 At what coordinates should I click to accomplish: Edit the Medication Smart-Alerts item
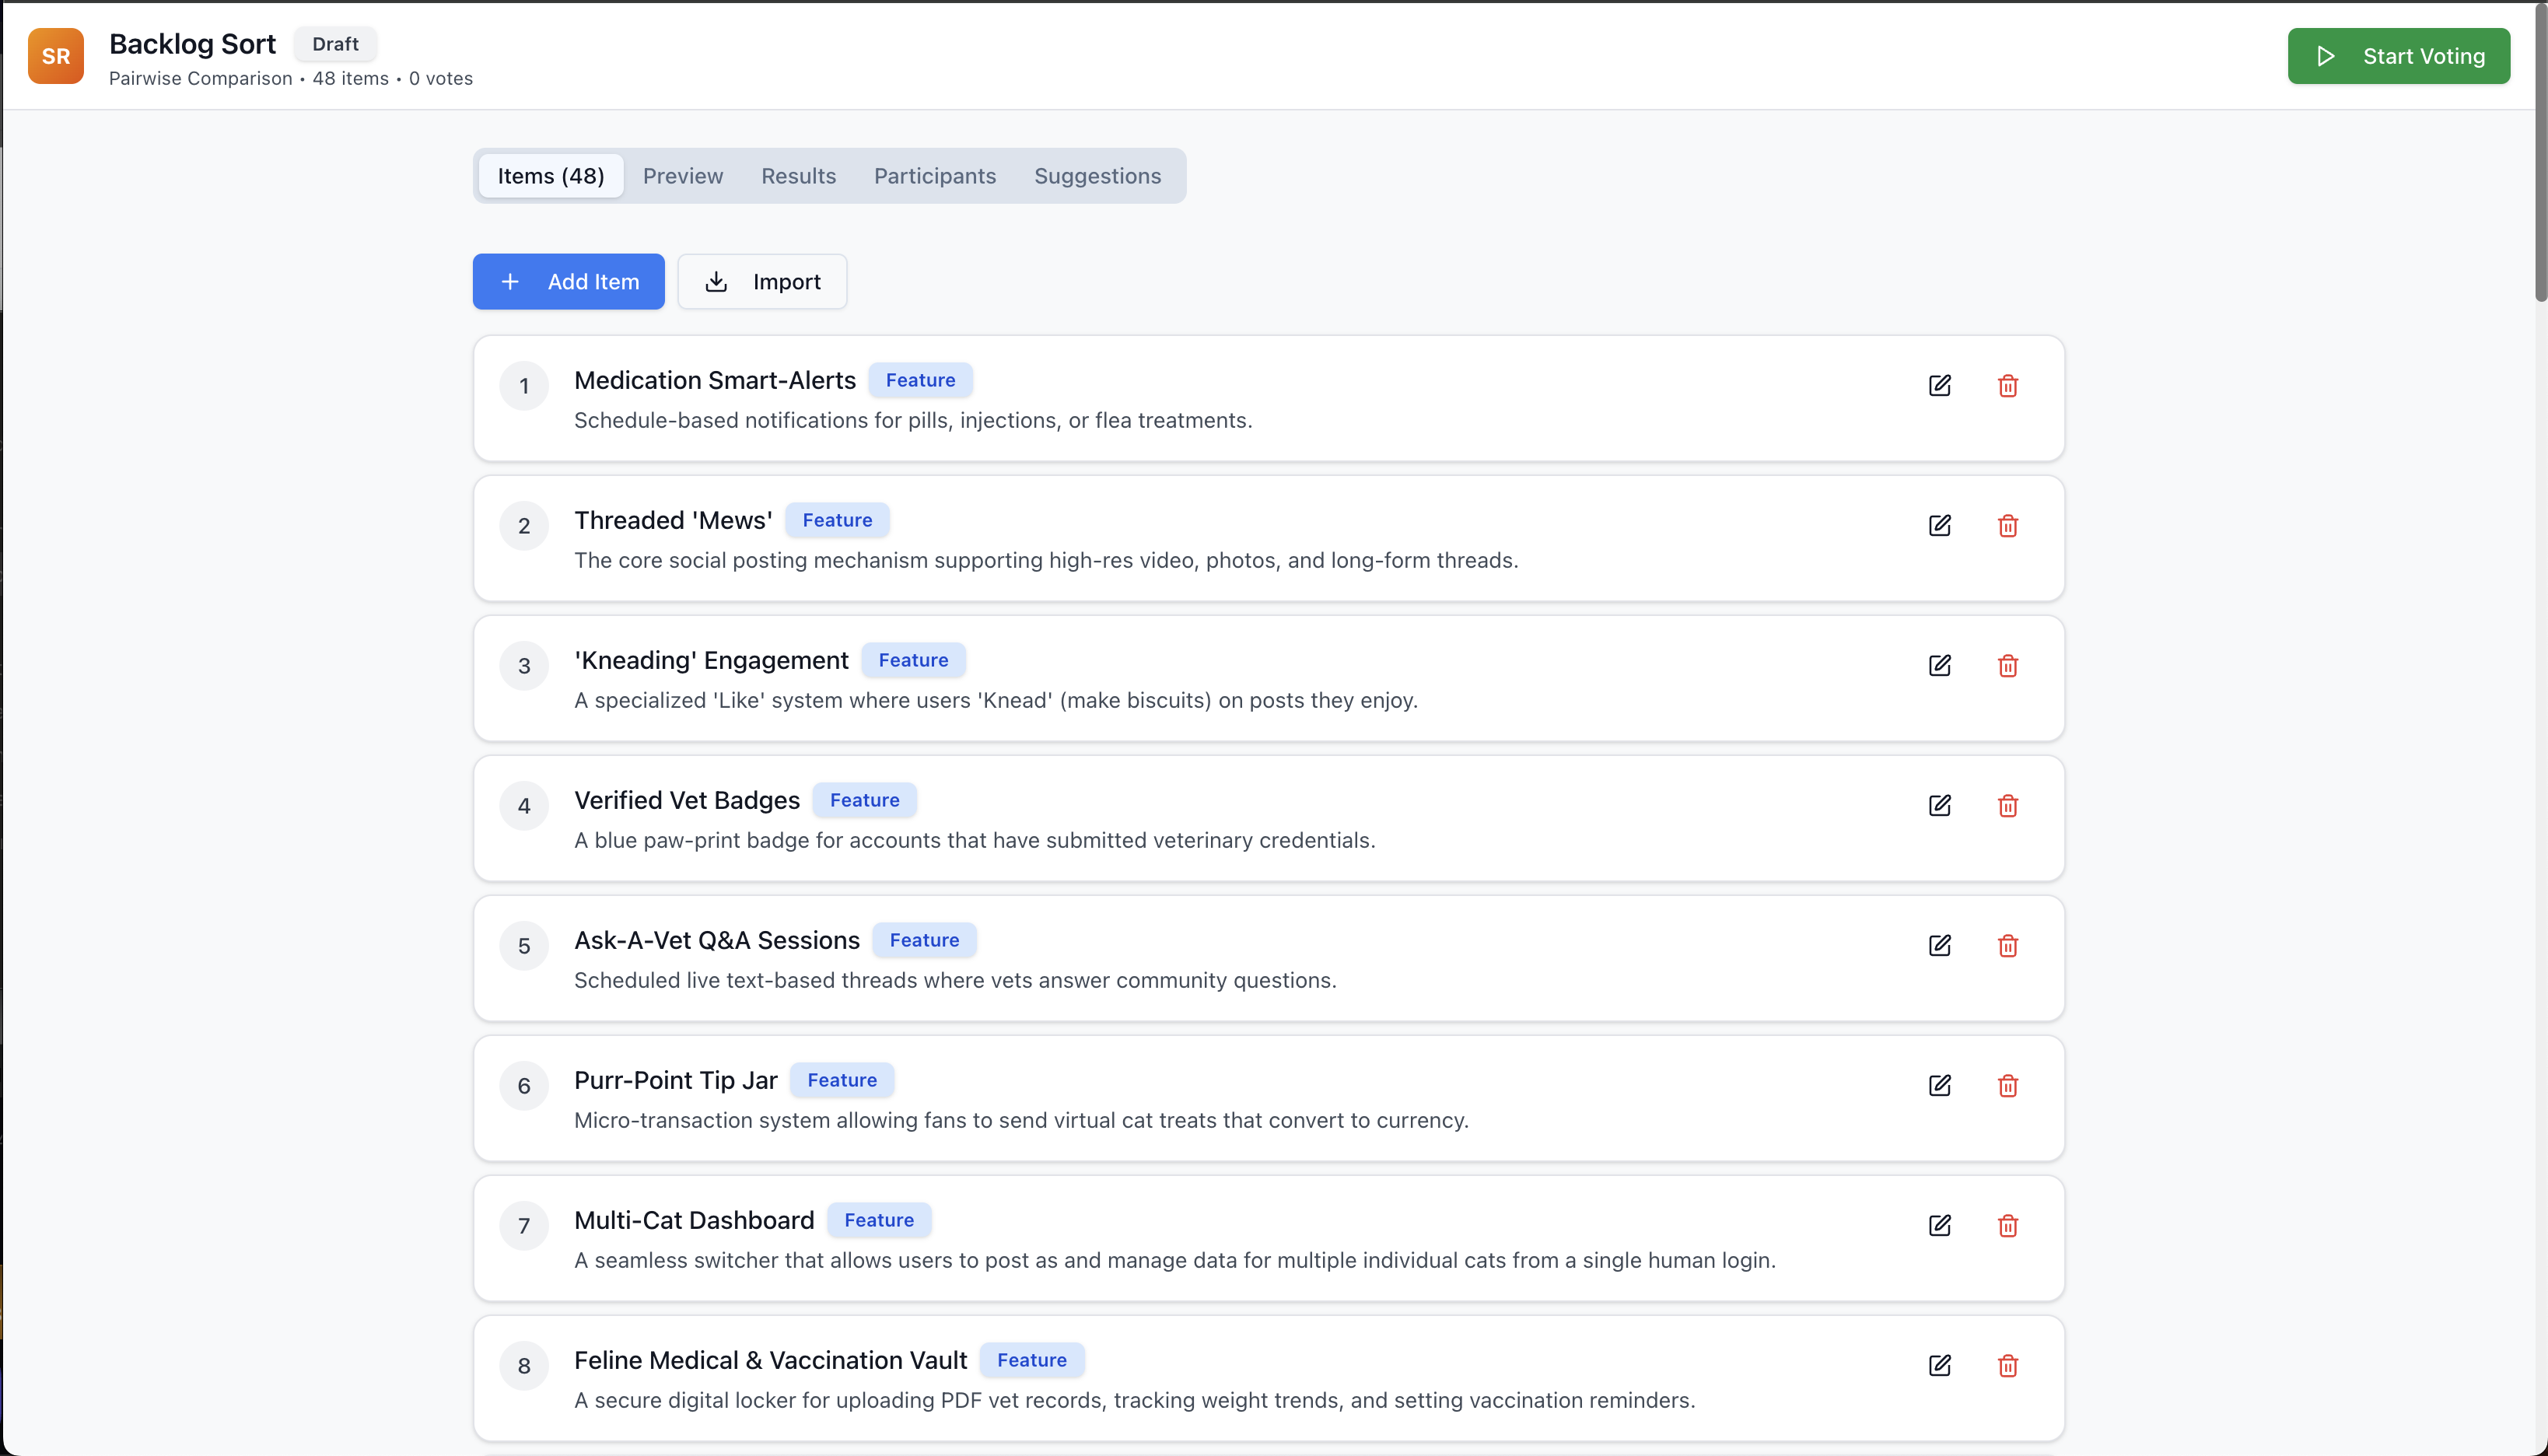pyautogui.click(x=1939, y=386)
